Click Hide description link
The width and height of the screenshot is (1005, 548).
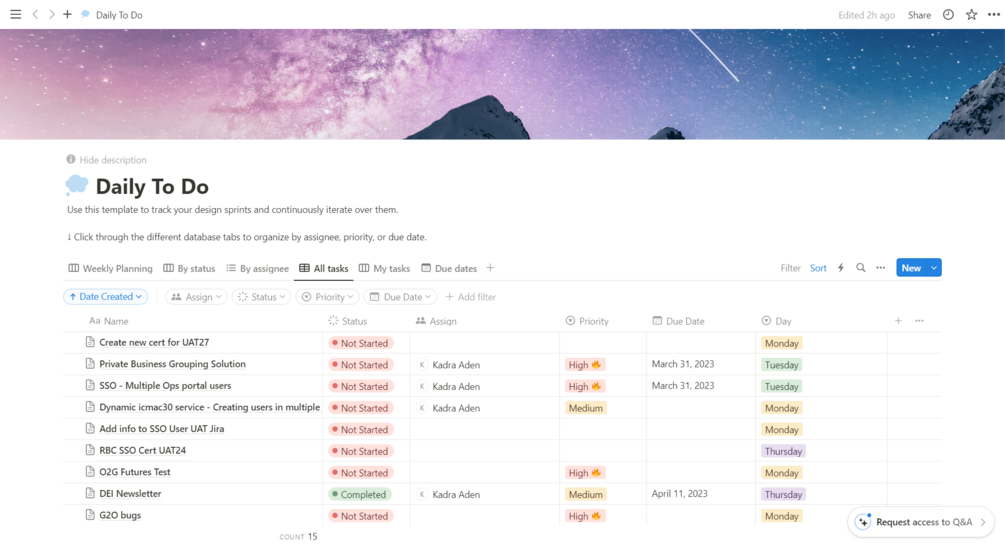113,160
